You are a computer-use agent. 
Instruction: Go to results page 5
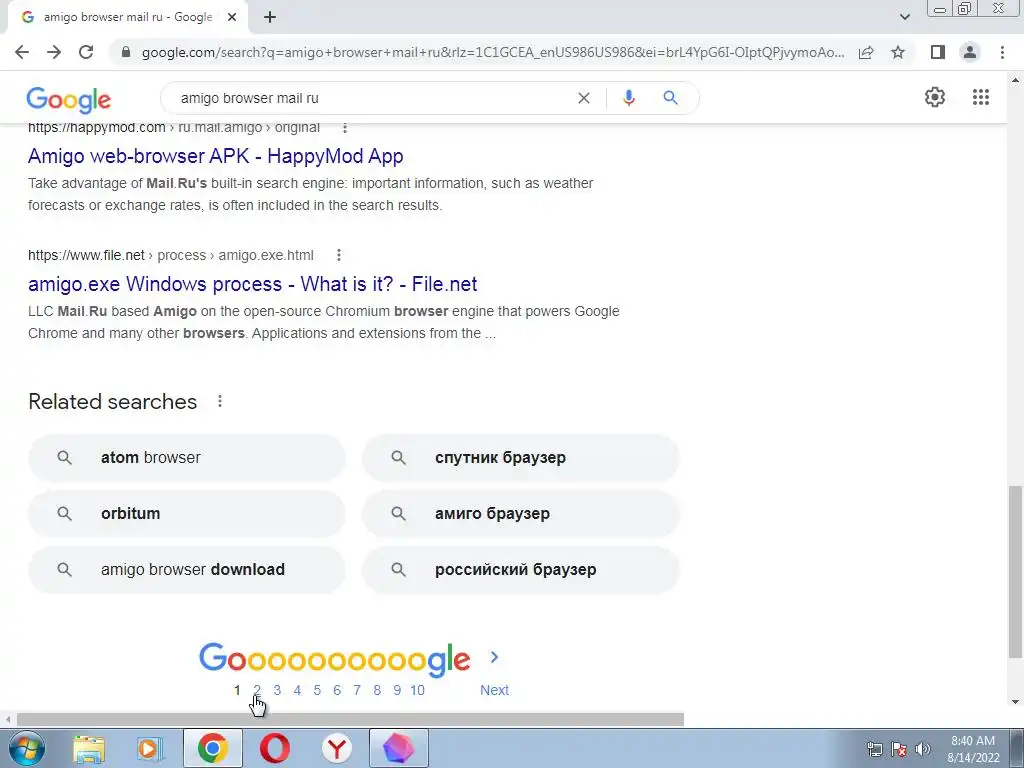[317, 690]
